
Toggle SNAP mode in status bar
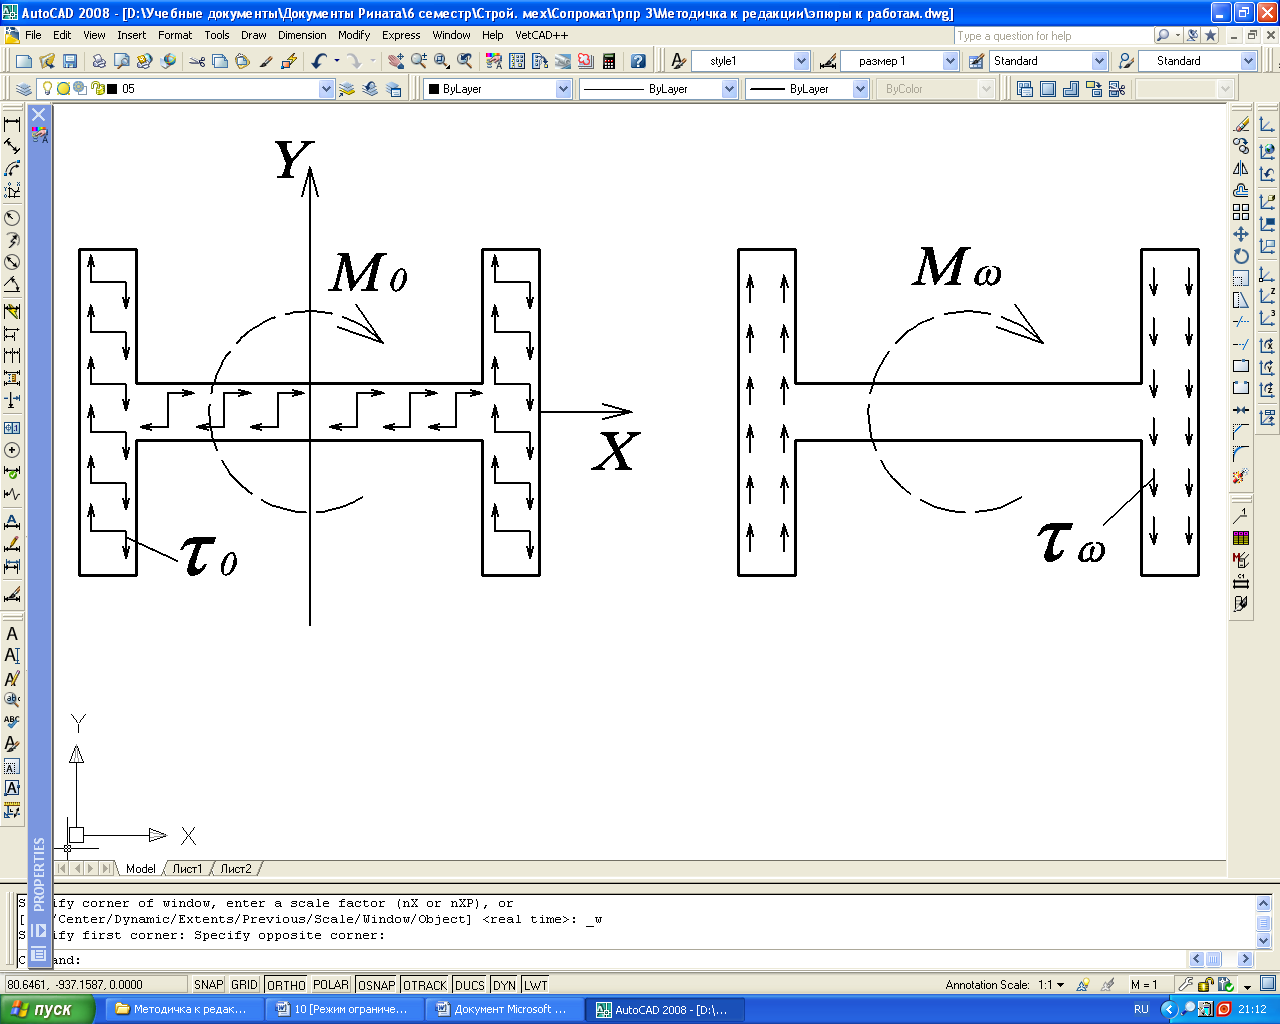pyautogui.click(x=209, y=985)
